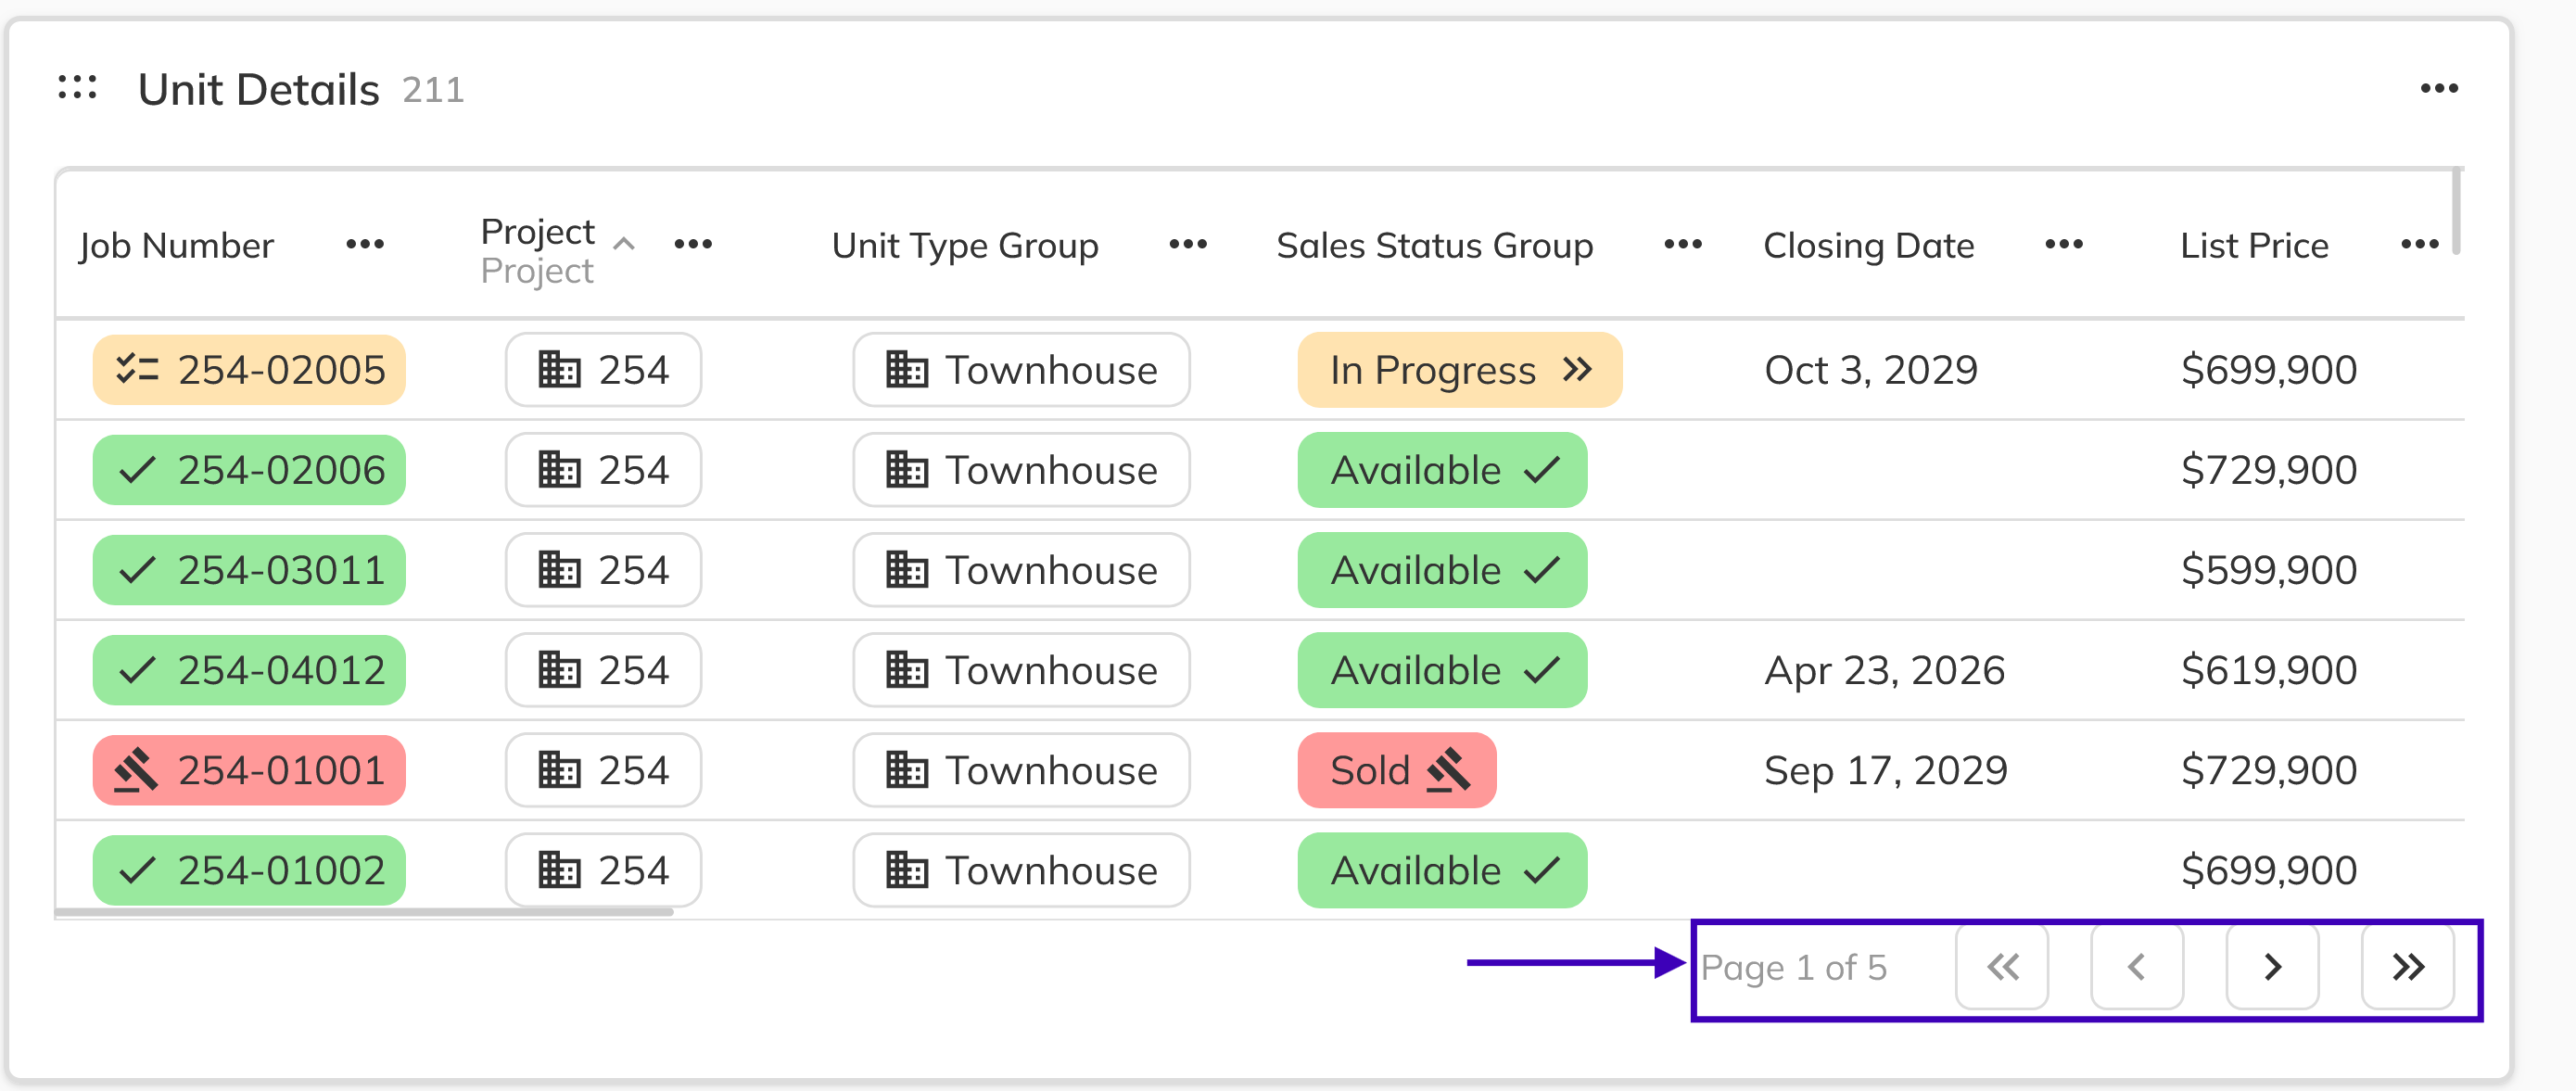Click Available status in row 254-04012
This screenshot has width=2576, height=1091.
pos(1442,670)
